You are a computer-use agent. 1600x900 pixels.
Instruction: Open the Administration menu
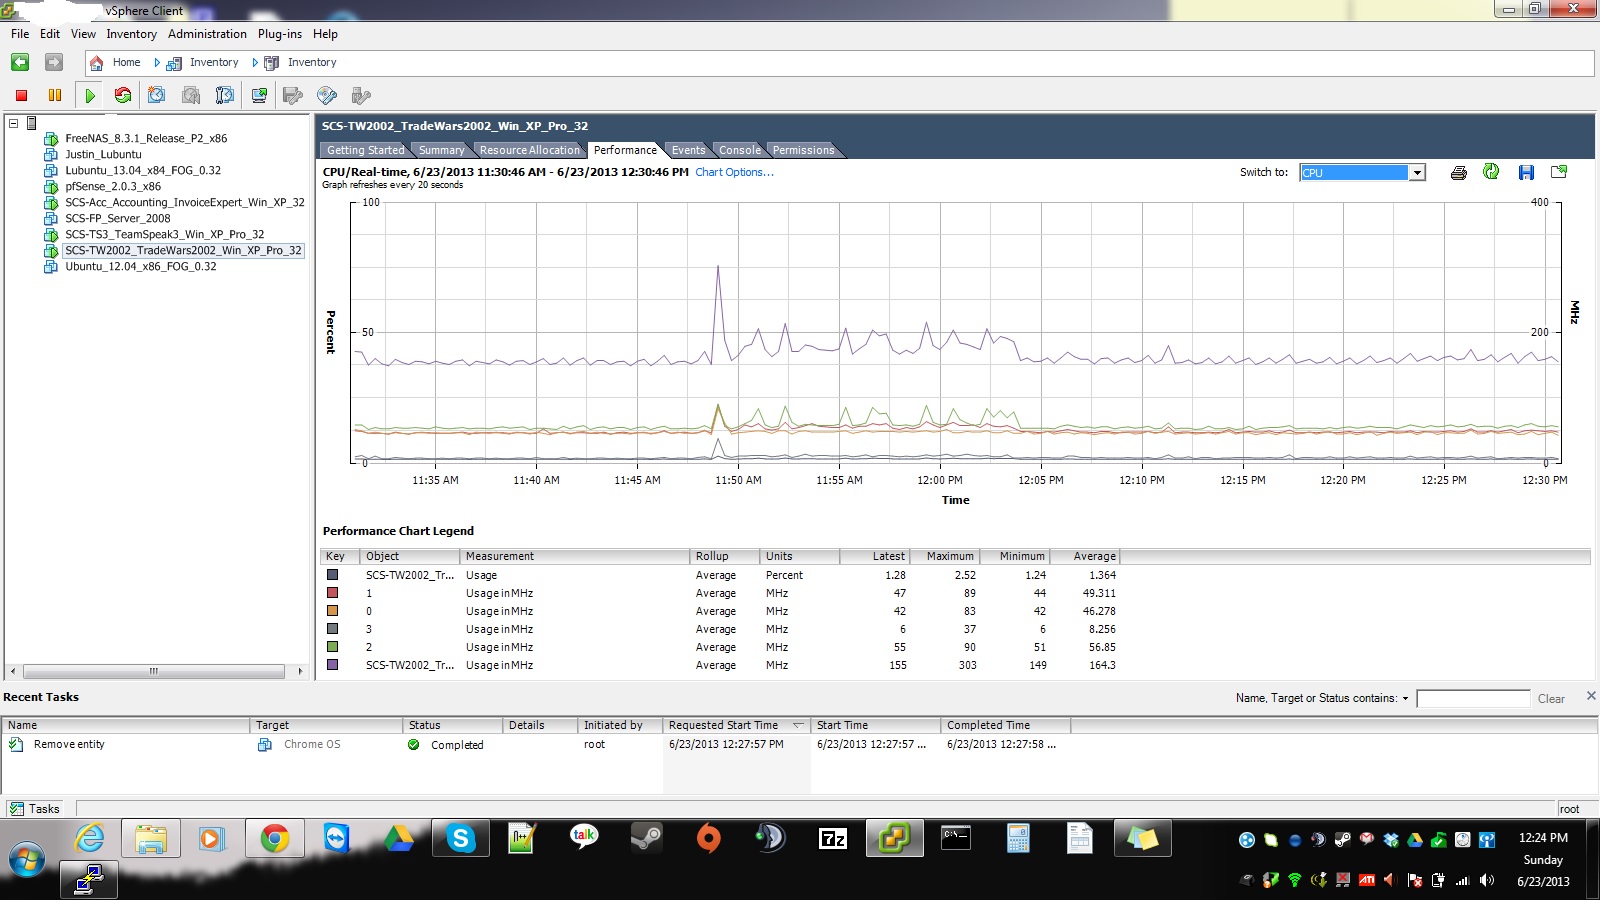(x=206, y=33)
